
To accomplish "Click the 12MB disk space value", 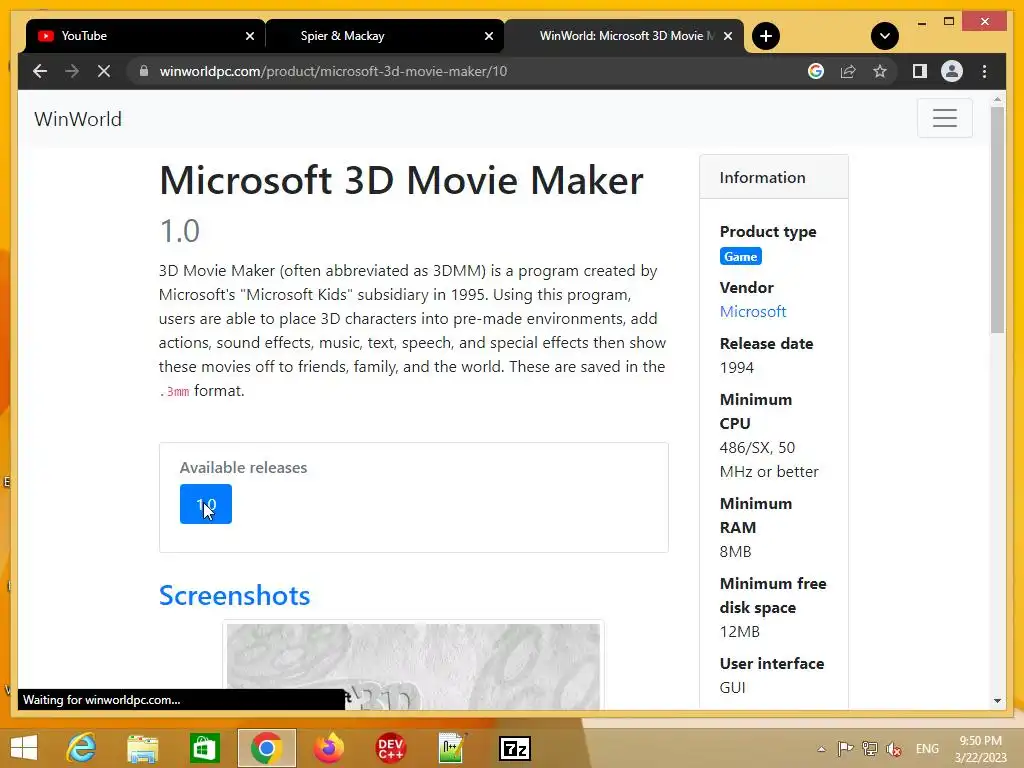I will pyautogui.click(x=740, y=632).
